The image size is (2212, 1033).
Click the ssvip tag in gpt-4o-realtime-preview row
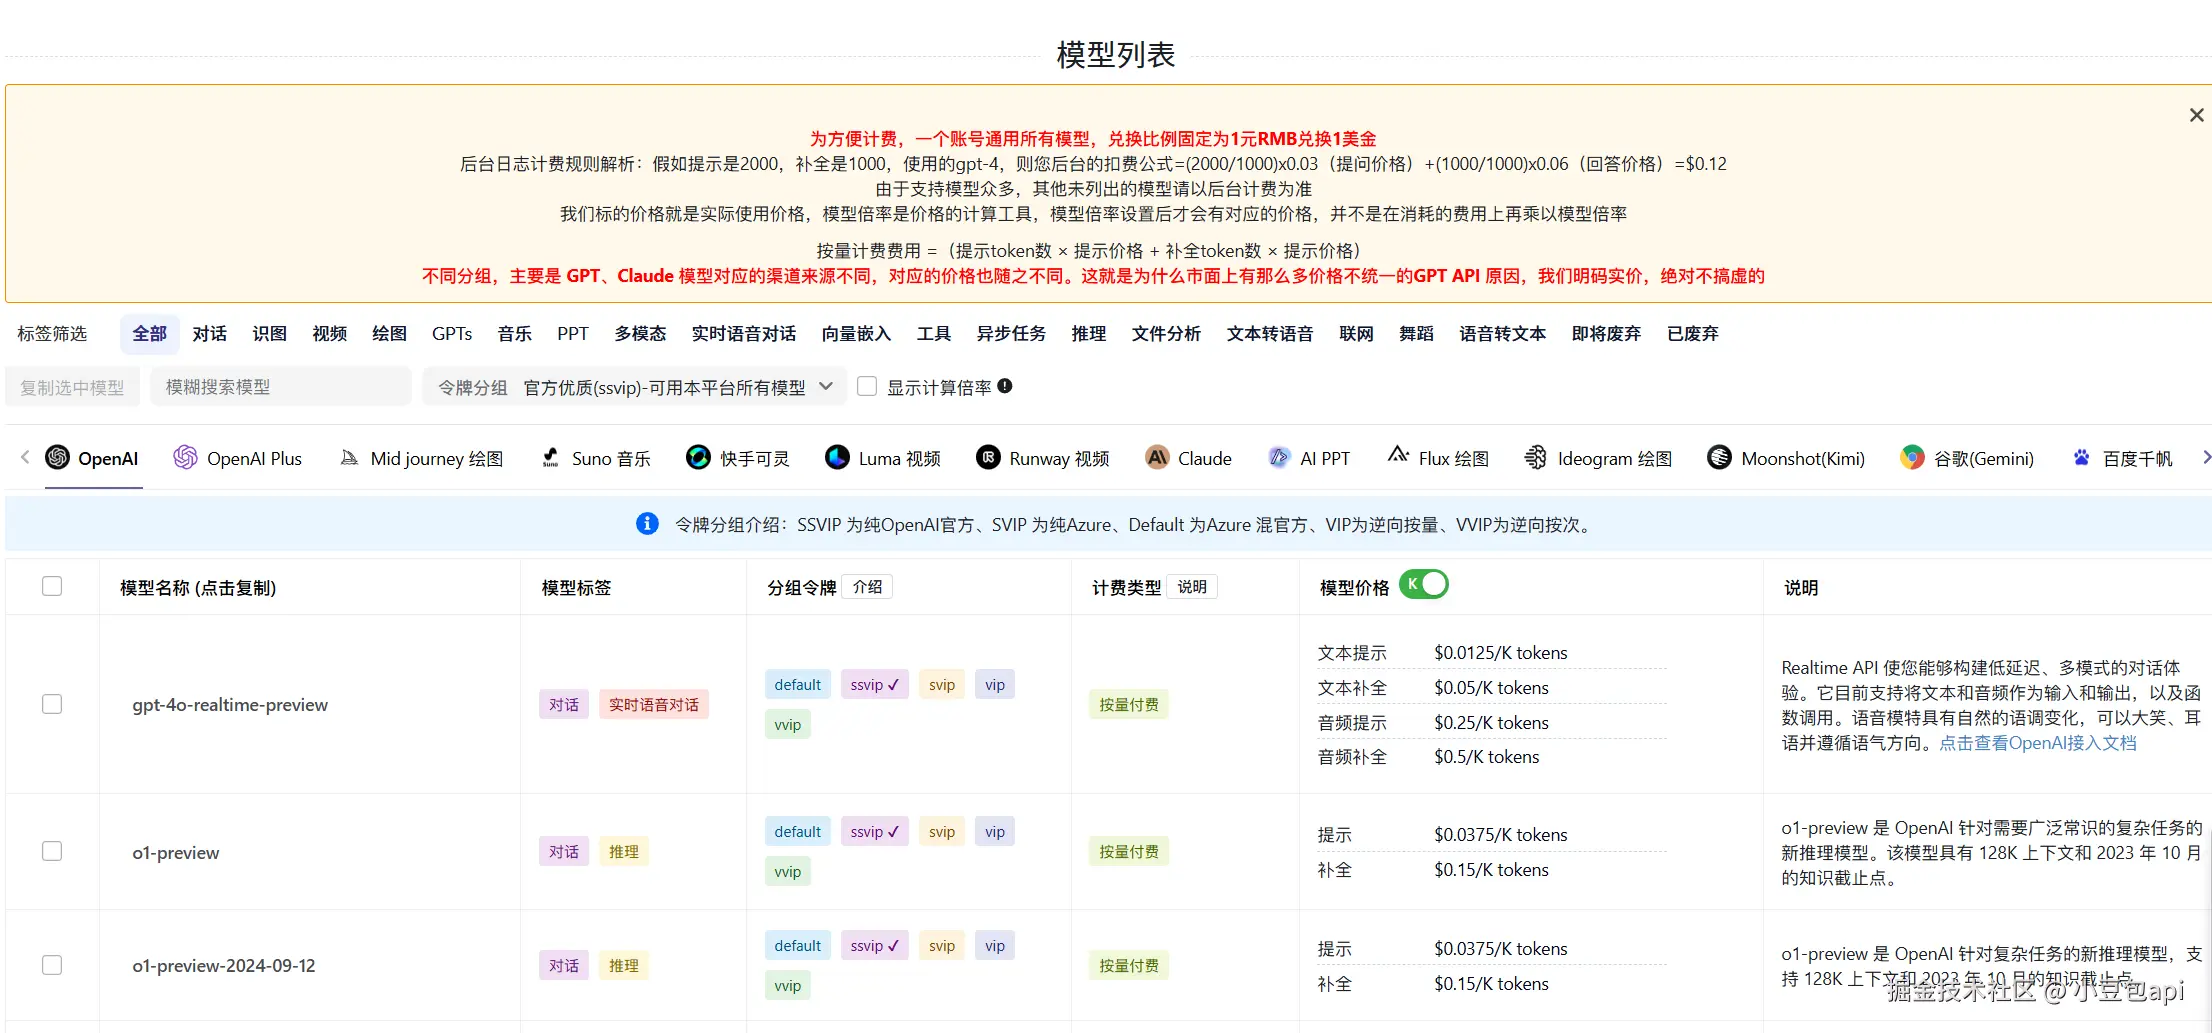click(875, 685)
